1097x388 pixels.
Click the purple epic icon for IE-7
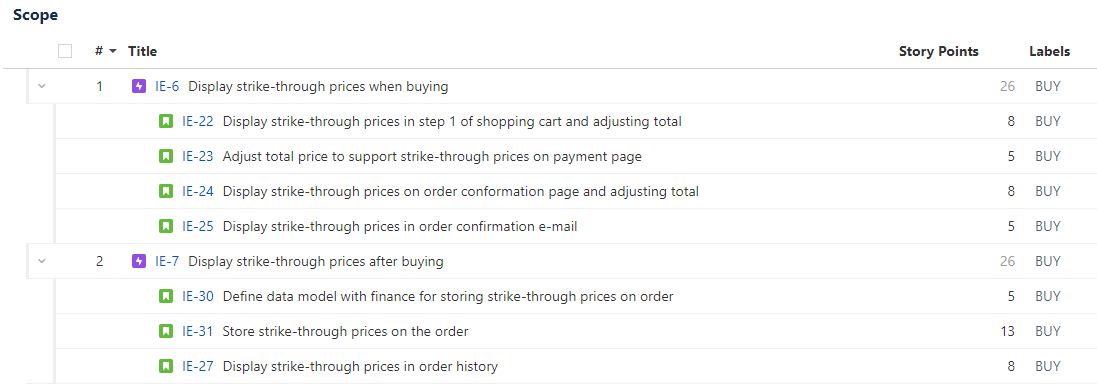pos(139,261)
